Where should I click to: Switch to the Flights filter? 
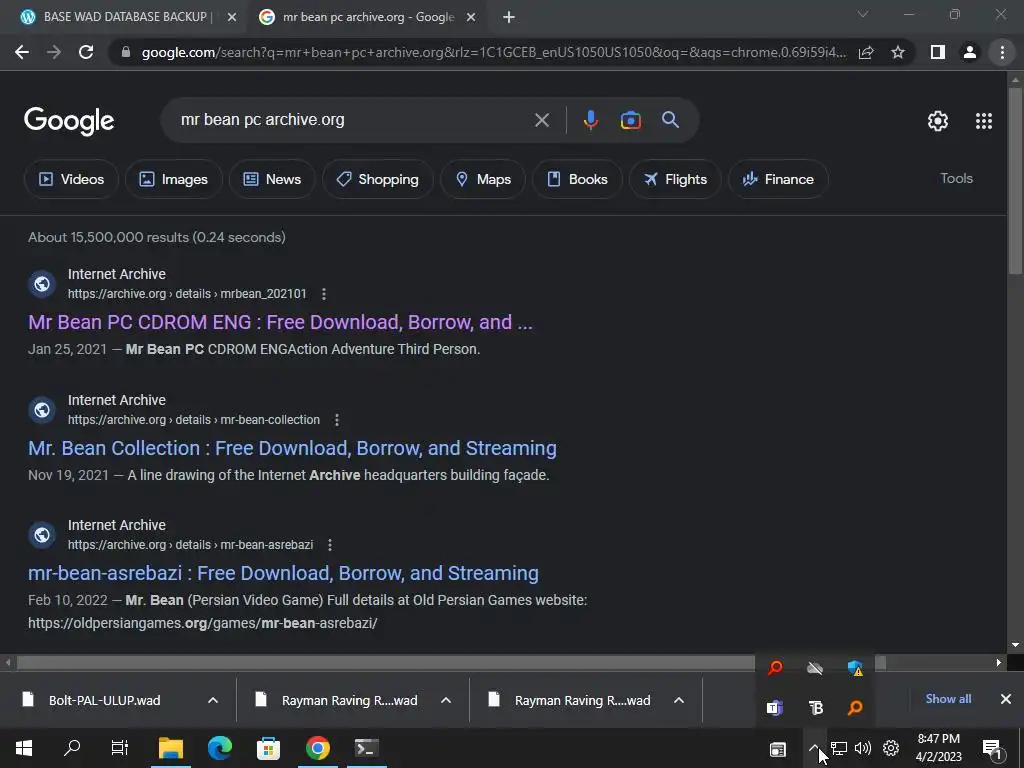(x=675, y=179)
